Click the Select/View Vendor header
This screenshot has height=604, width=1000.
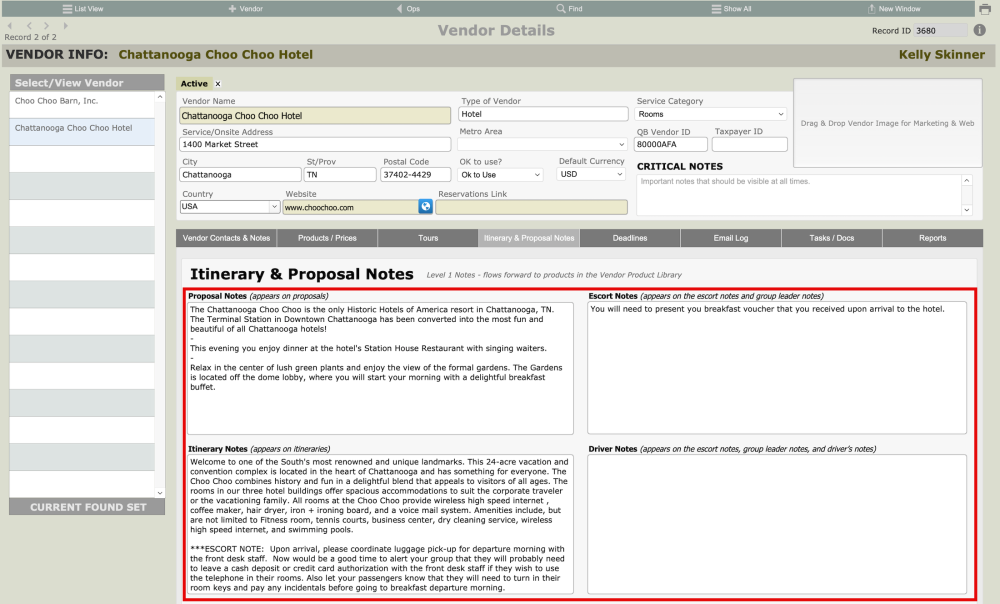click(87, 82)
